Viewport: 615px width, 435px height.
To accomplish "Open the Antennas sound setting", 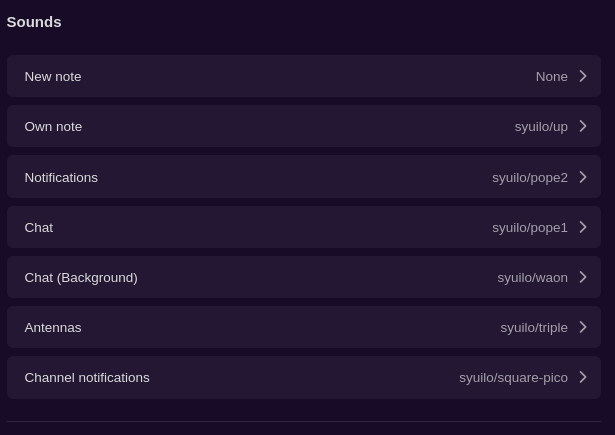I will point(304,327).
